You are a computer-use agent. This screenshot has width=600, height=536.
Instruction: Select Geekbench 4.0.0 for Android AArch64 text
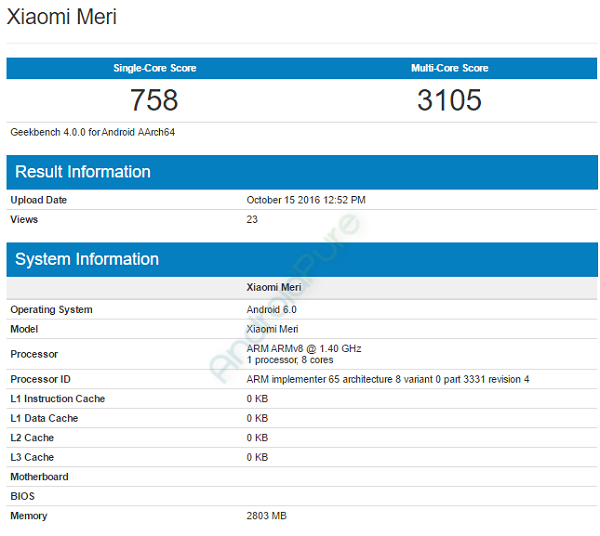tap(93, 132)
